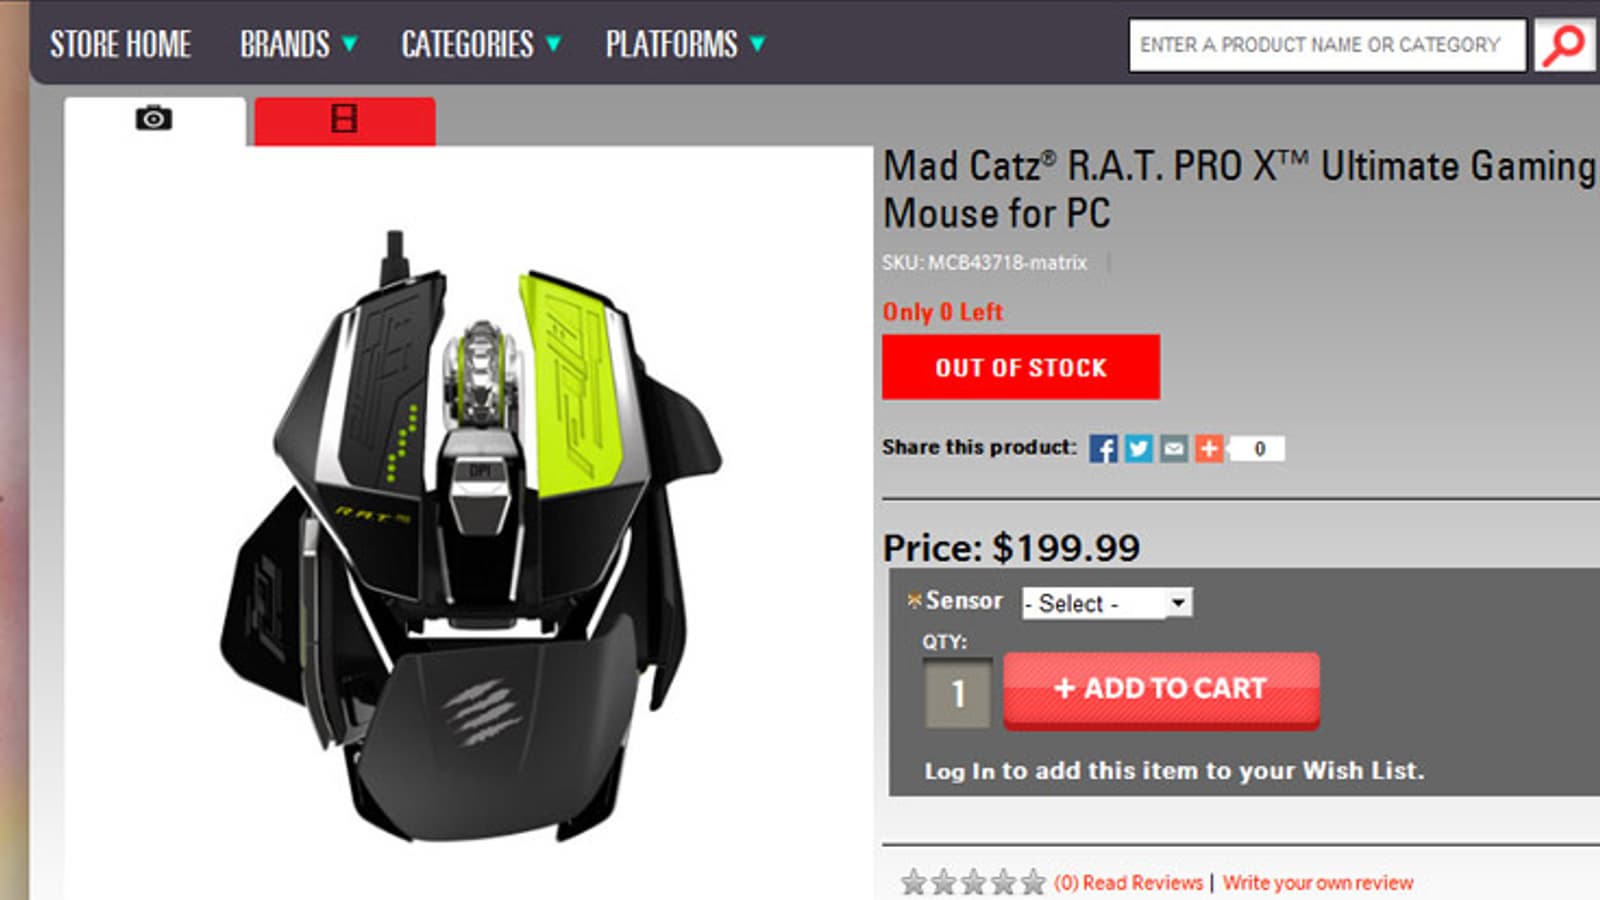1600x900 pixels.
Task: Click the Add to Cart button
Action: pyautogui.click(x=1161, y=690)
